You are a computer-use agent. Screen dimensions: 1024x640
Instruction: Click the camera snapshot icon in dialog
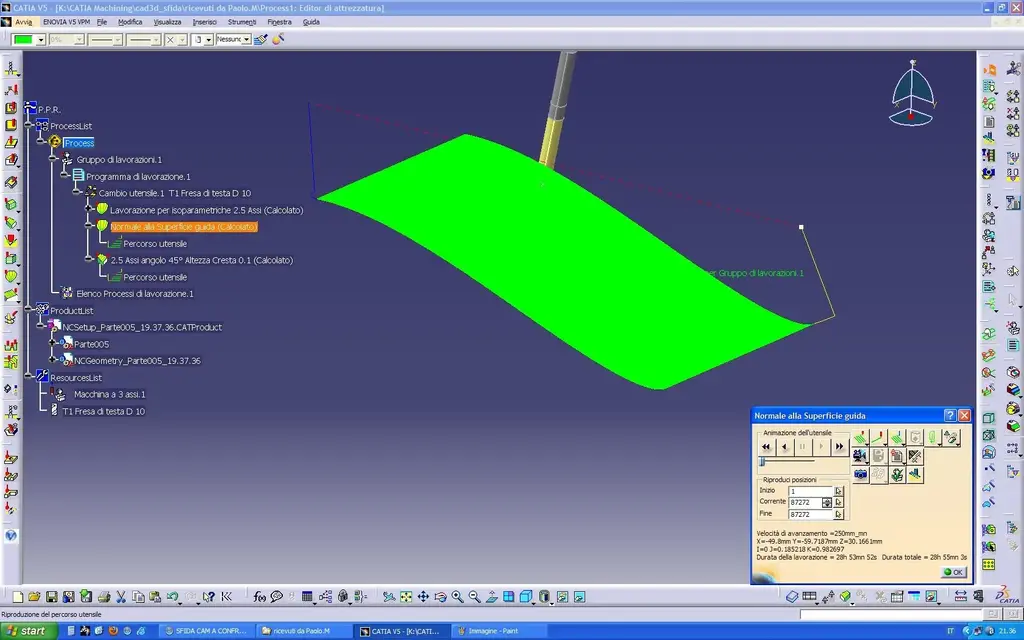click(860, 474)
